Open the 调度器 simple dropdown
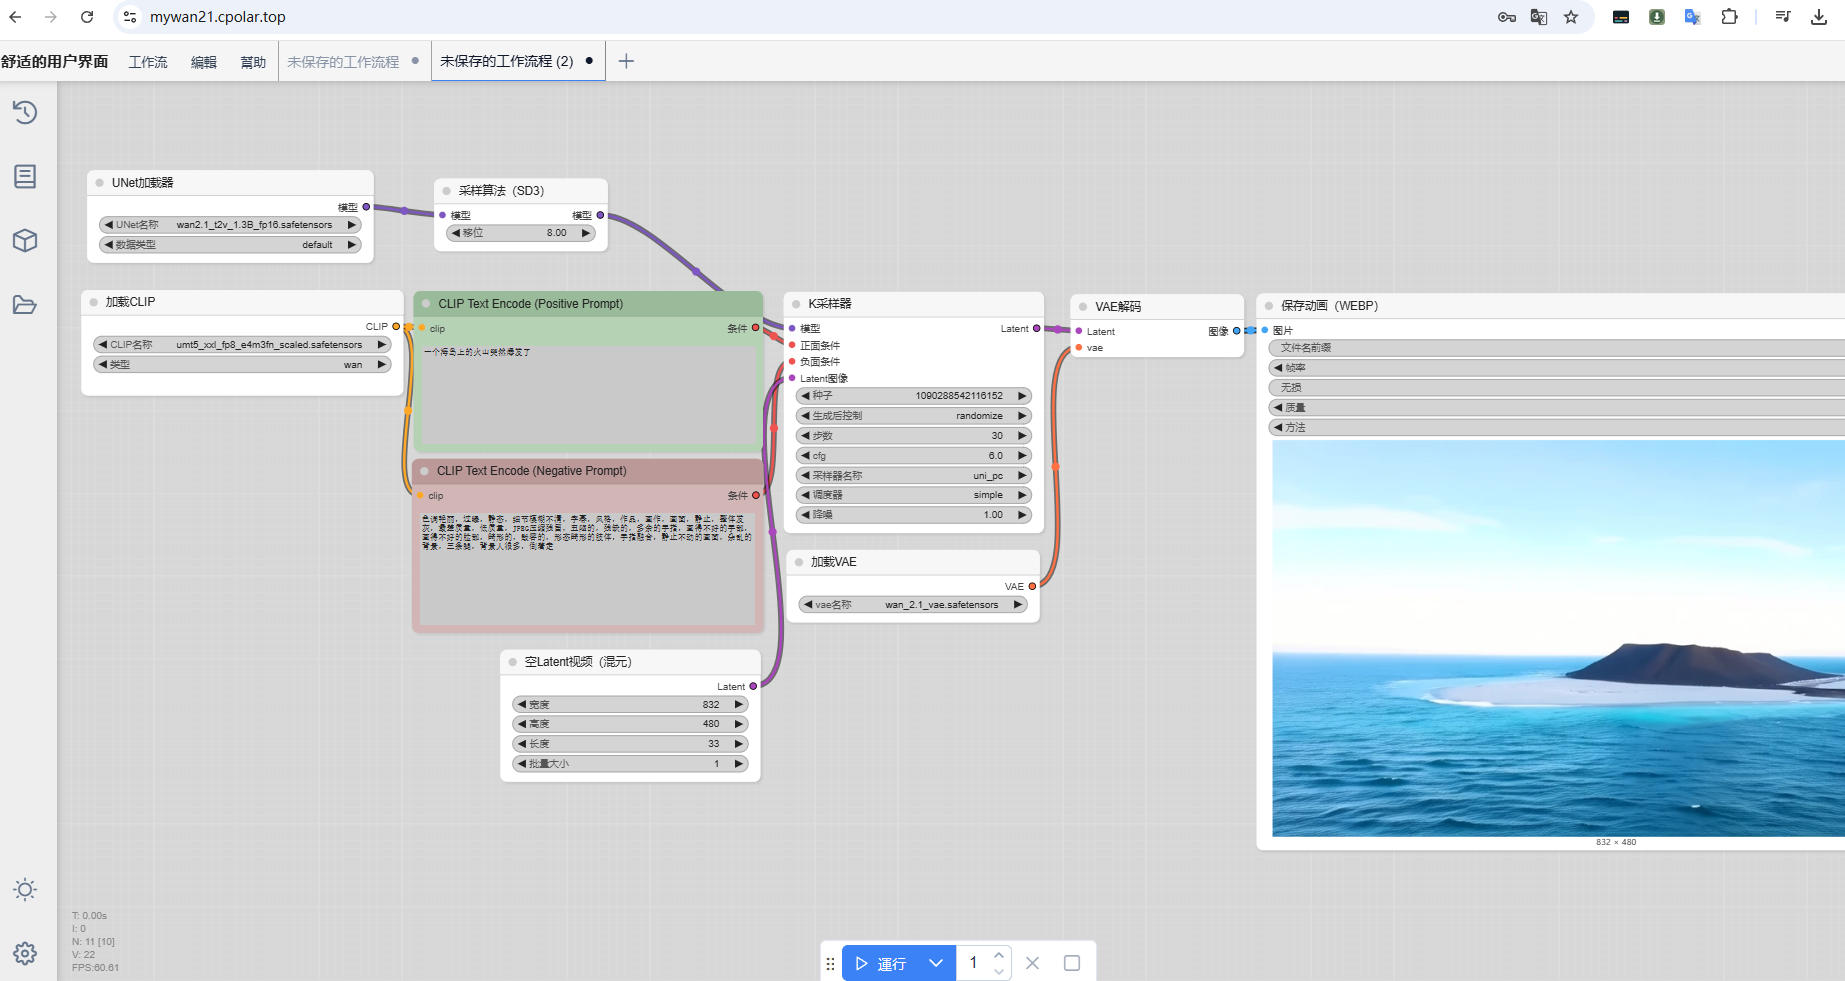The image size is (1845, 981). point(913,495)
